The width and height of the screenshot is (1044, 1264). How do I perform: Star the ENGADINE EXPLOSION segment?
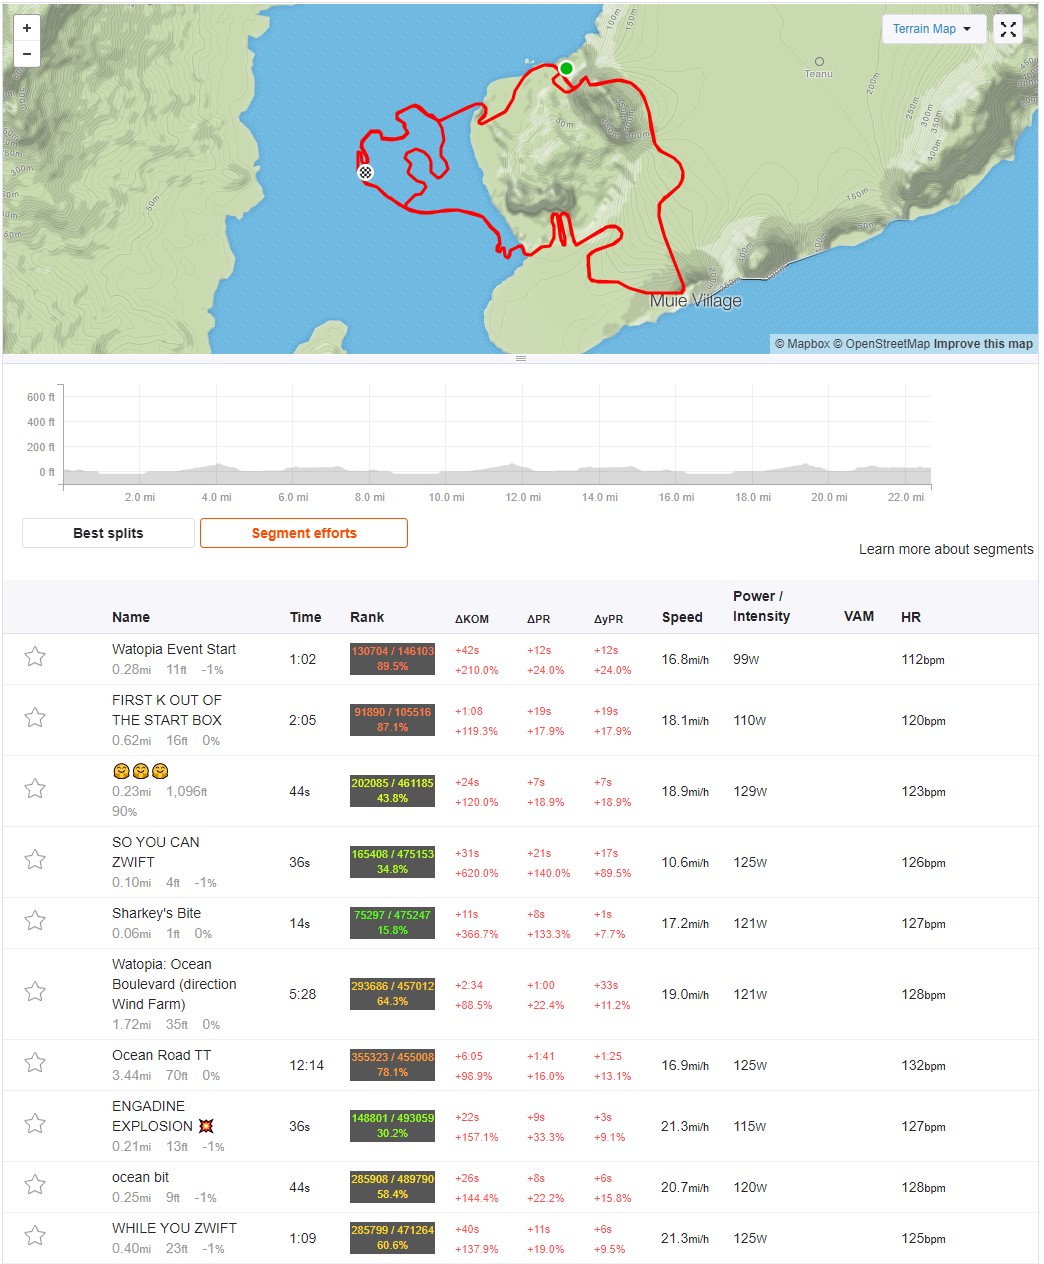pos(35,1124)
